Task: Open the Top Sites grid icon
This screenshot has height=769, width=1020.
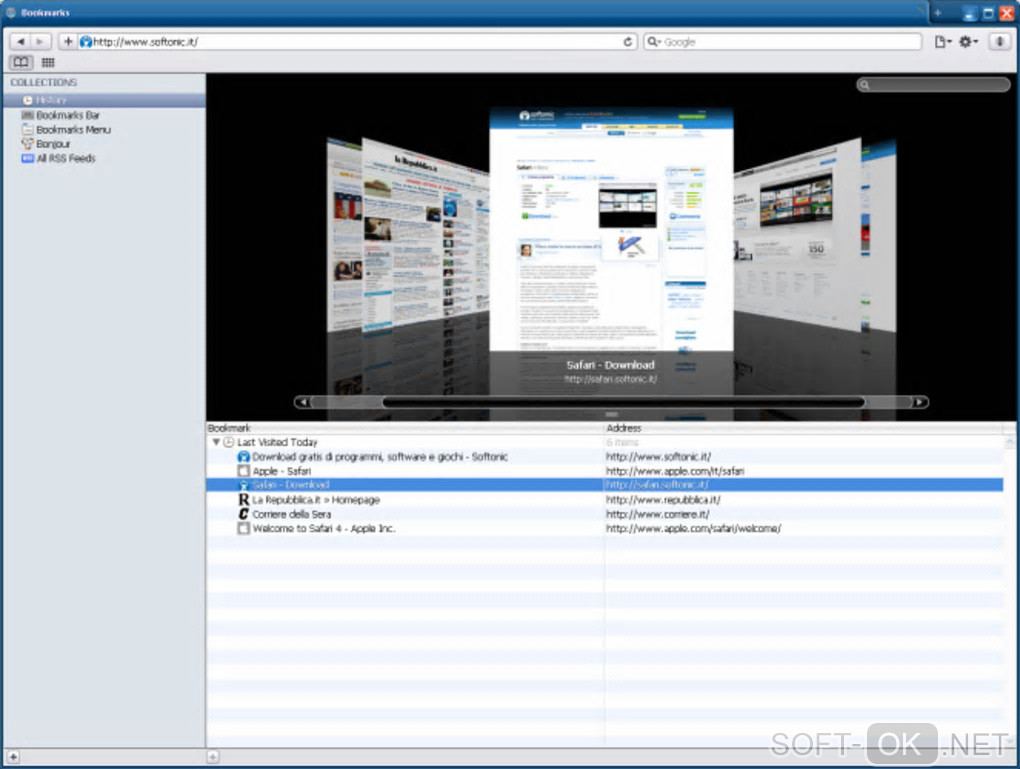Action: coord(47,62)
